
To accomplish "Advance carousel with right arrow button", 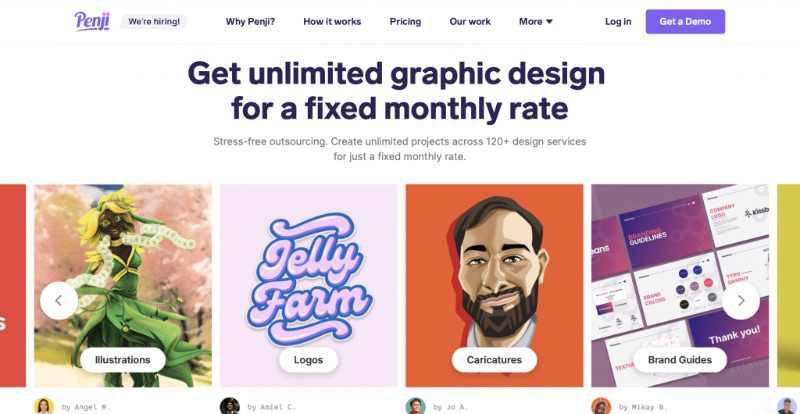I will point(740,301).
